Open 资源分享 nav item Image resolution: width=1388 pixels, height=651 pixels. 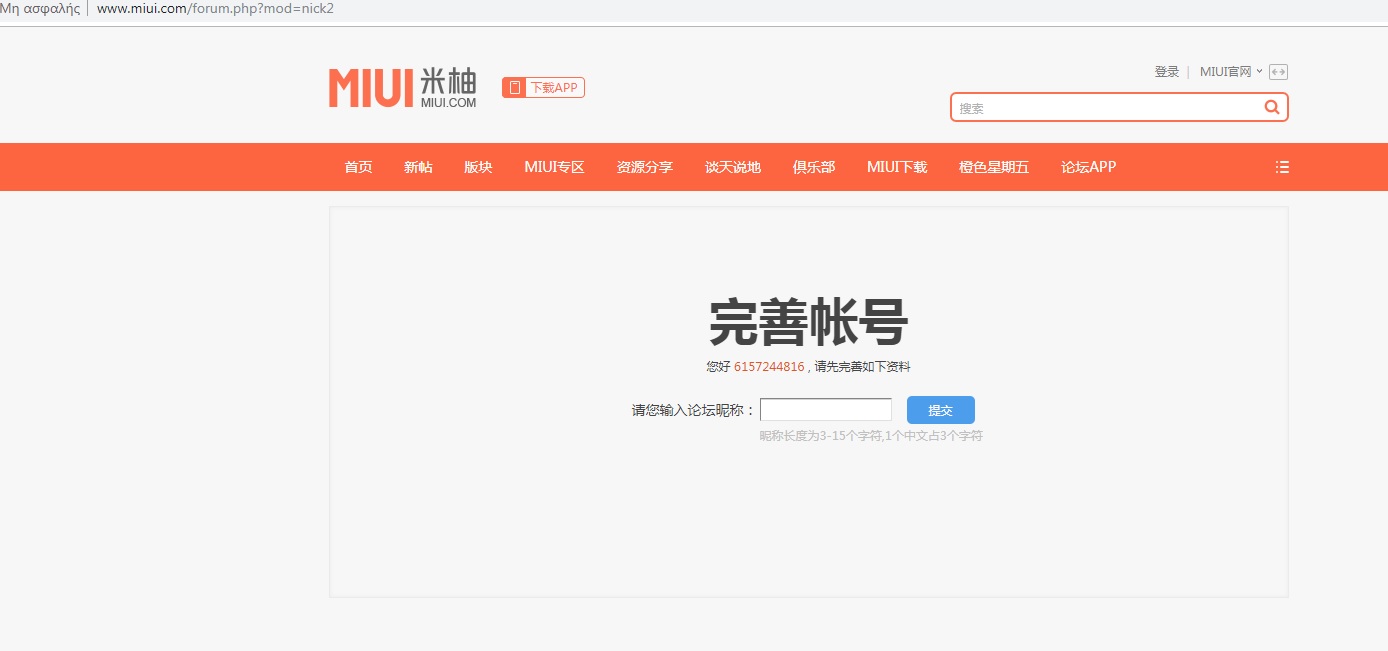(x=645, y=167)
